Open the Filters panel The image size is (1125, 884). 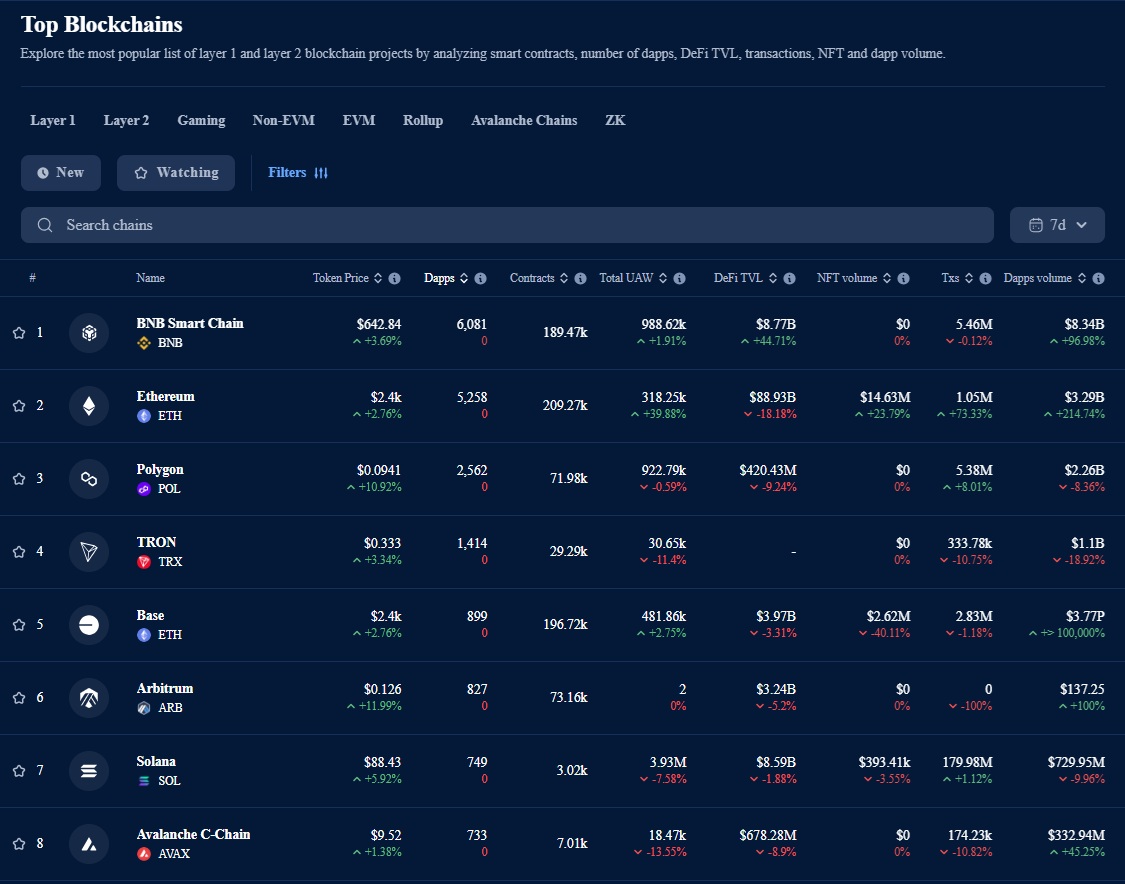click(x=298, y=173)
